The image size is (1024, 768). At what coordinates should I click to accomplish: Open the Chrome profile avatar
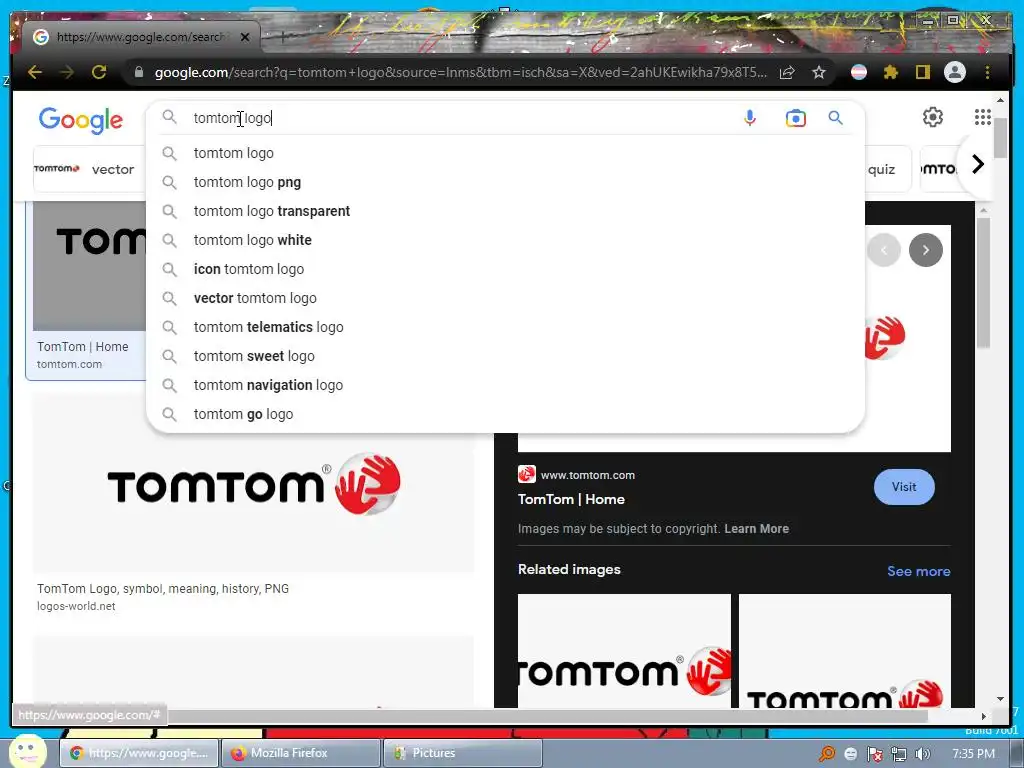(955, 72)
